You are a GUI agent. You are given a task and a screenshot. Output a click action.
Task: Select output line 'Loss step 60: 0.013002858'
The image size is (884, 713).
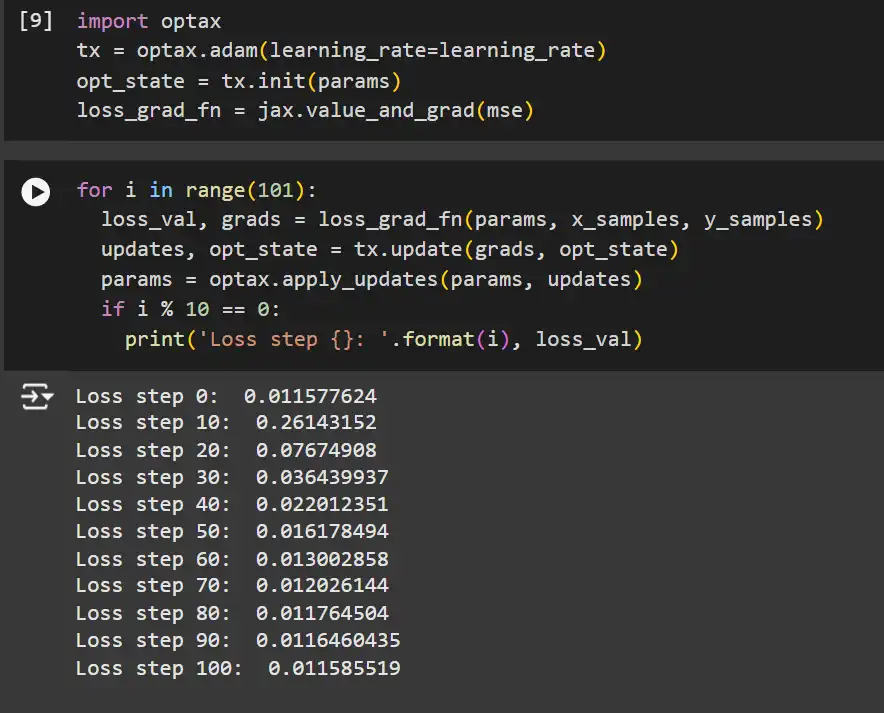click(x=232, y=559)
